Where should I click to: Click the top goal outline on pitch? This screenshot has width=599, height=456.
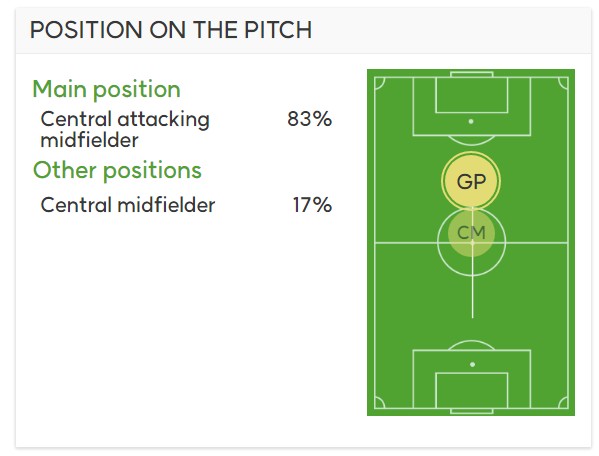point(472,74)
